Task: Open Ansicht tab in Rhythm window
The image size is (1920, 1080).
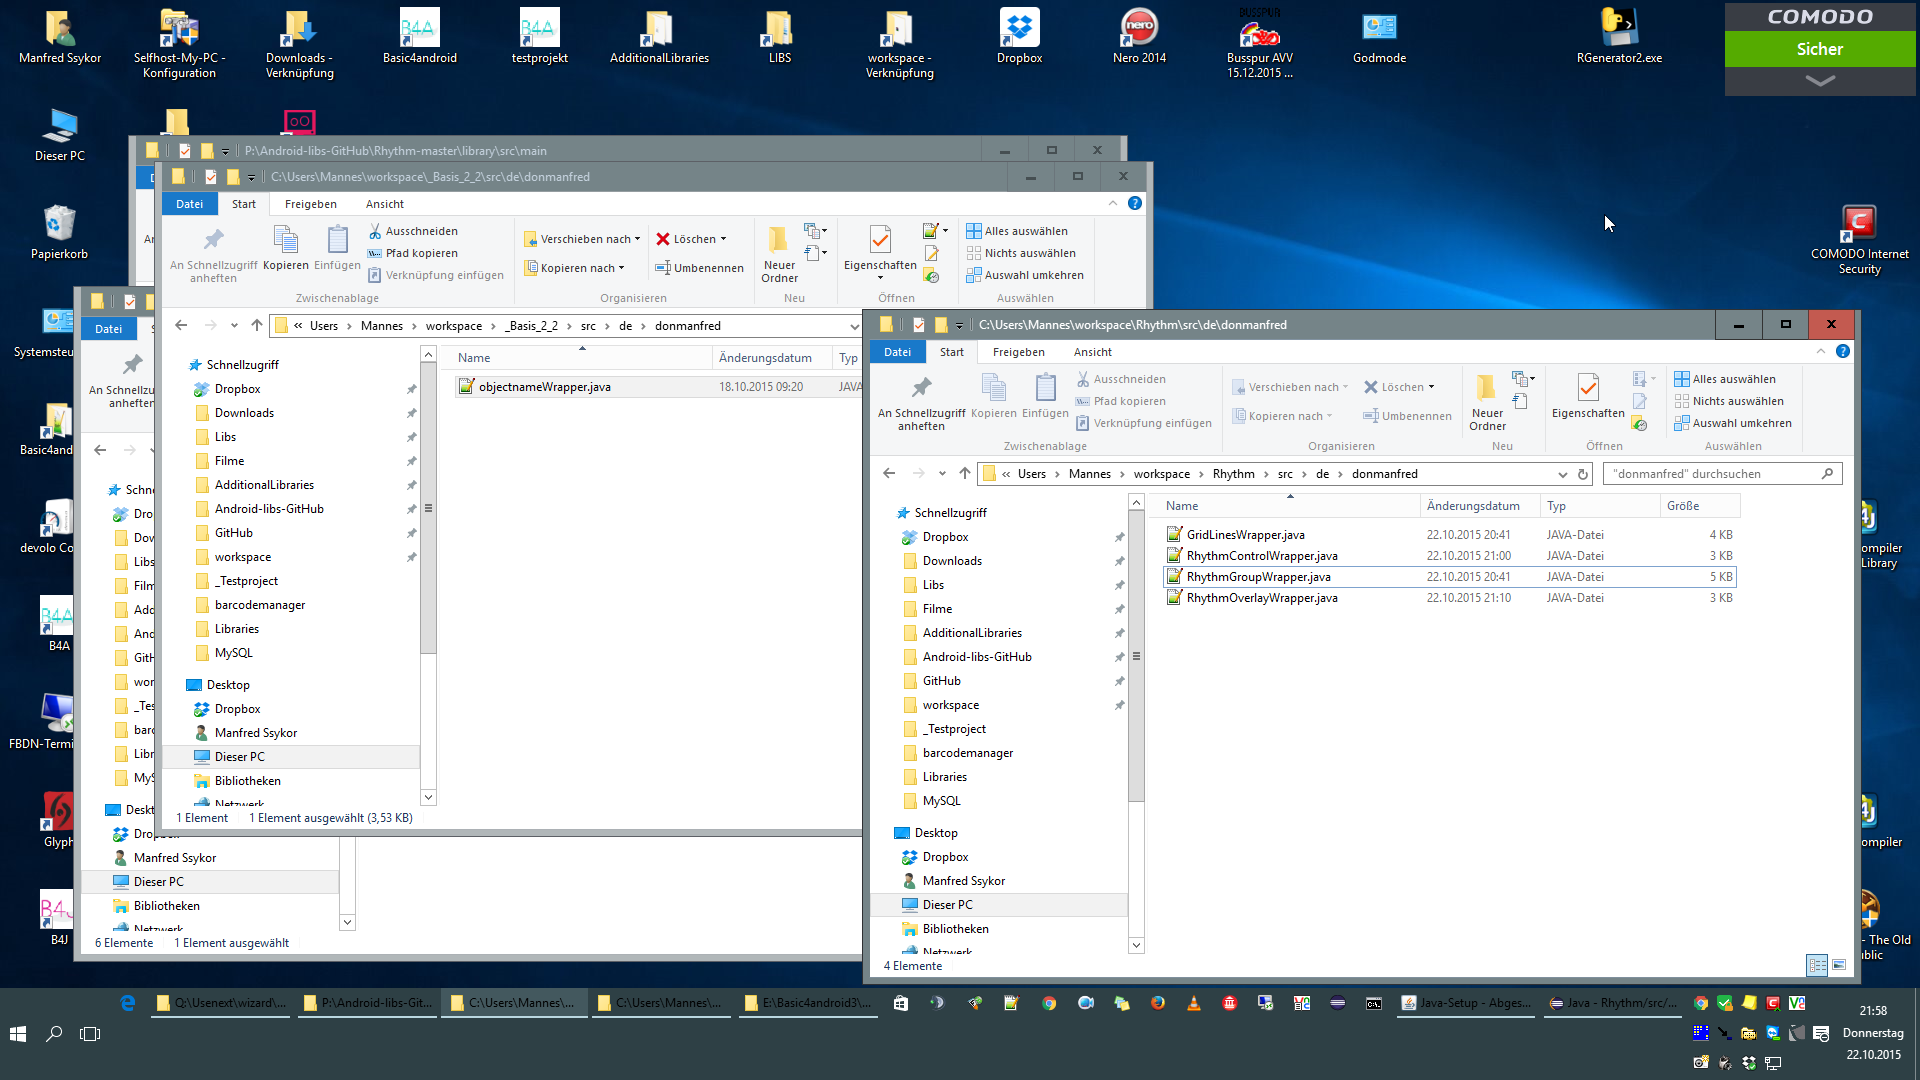Action: tap(1092, 352)
